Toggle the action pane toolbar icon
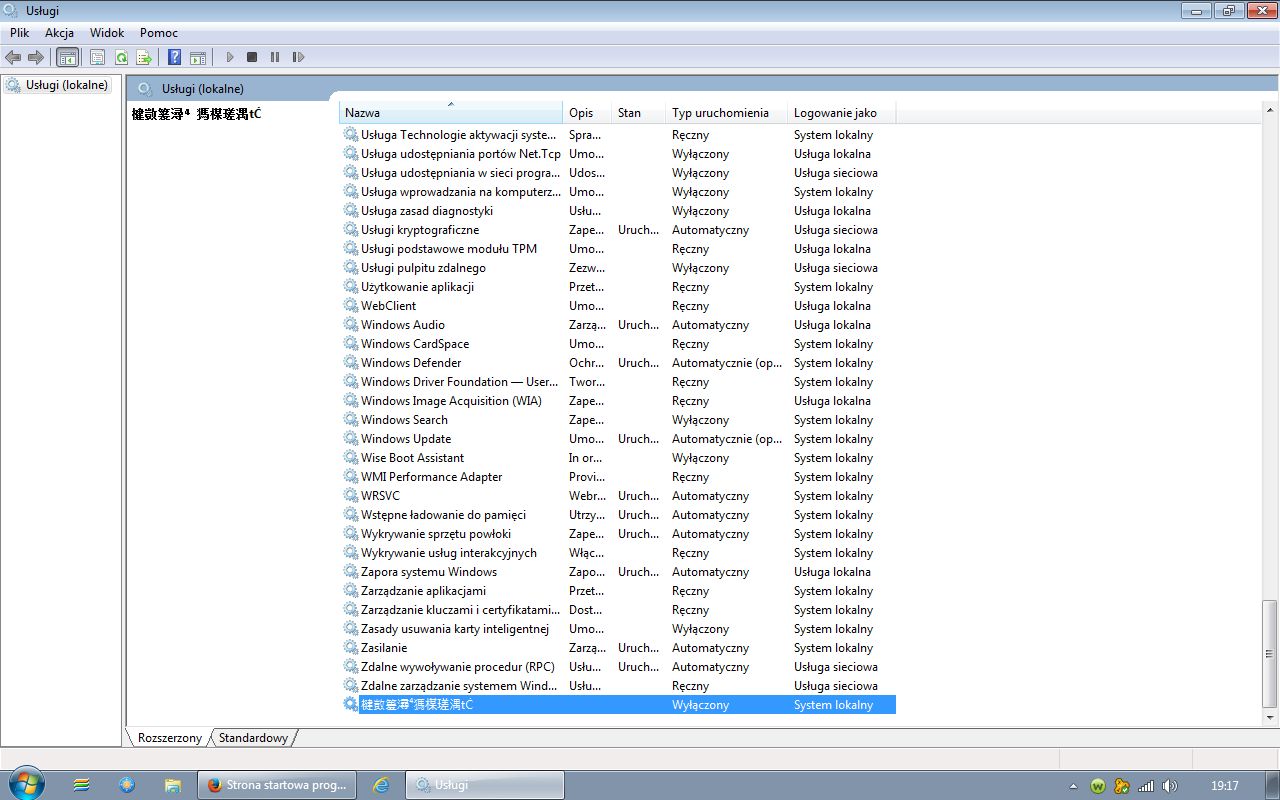The width and height of the screenshot is (1280, 800). pos(198,57)
